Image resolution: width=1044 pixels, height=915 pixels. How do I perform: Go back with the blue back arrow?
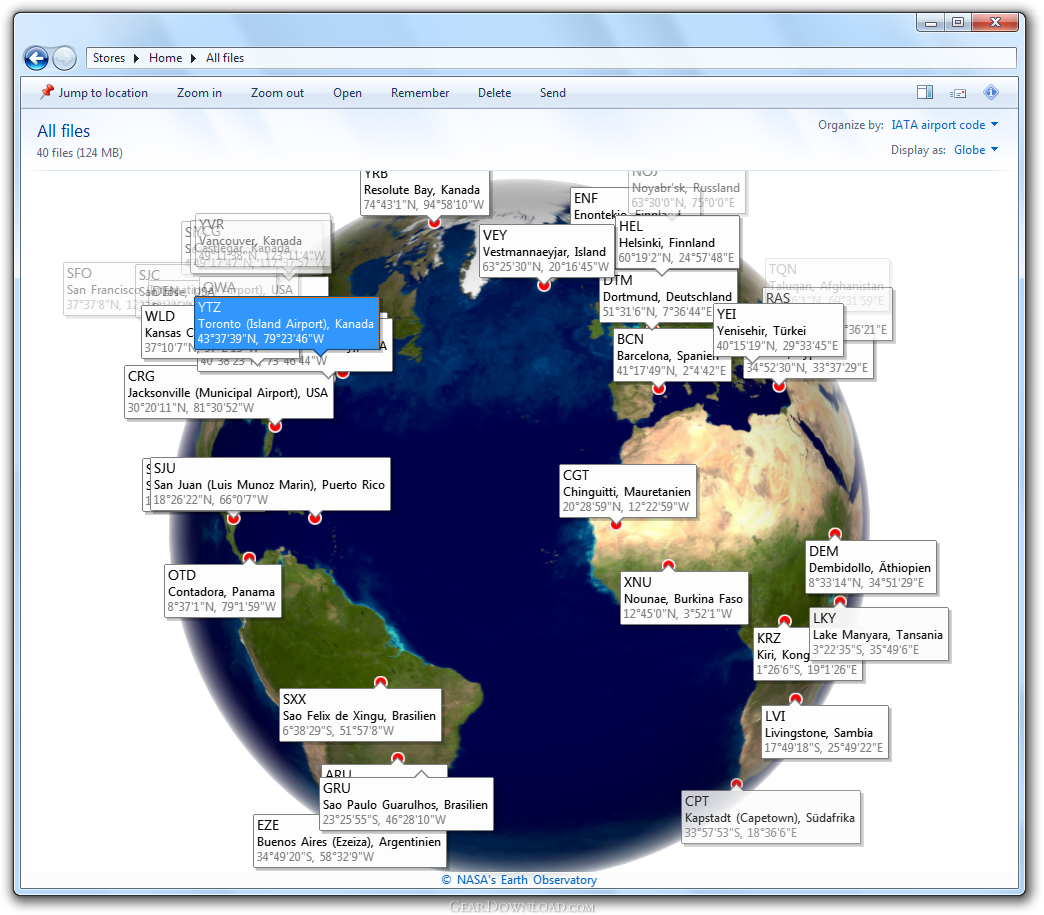[36, 59]
